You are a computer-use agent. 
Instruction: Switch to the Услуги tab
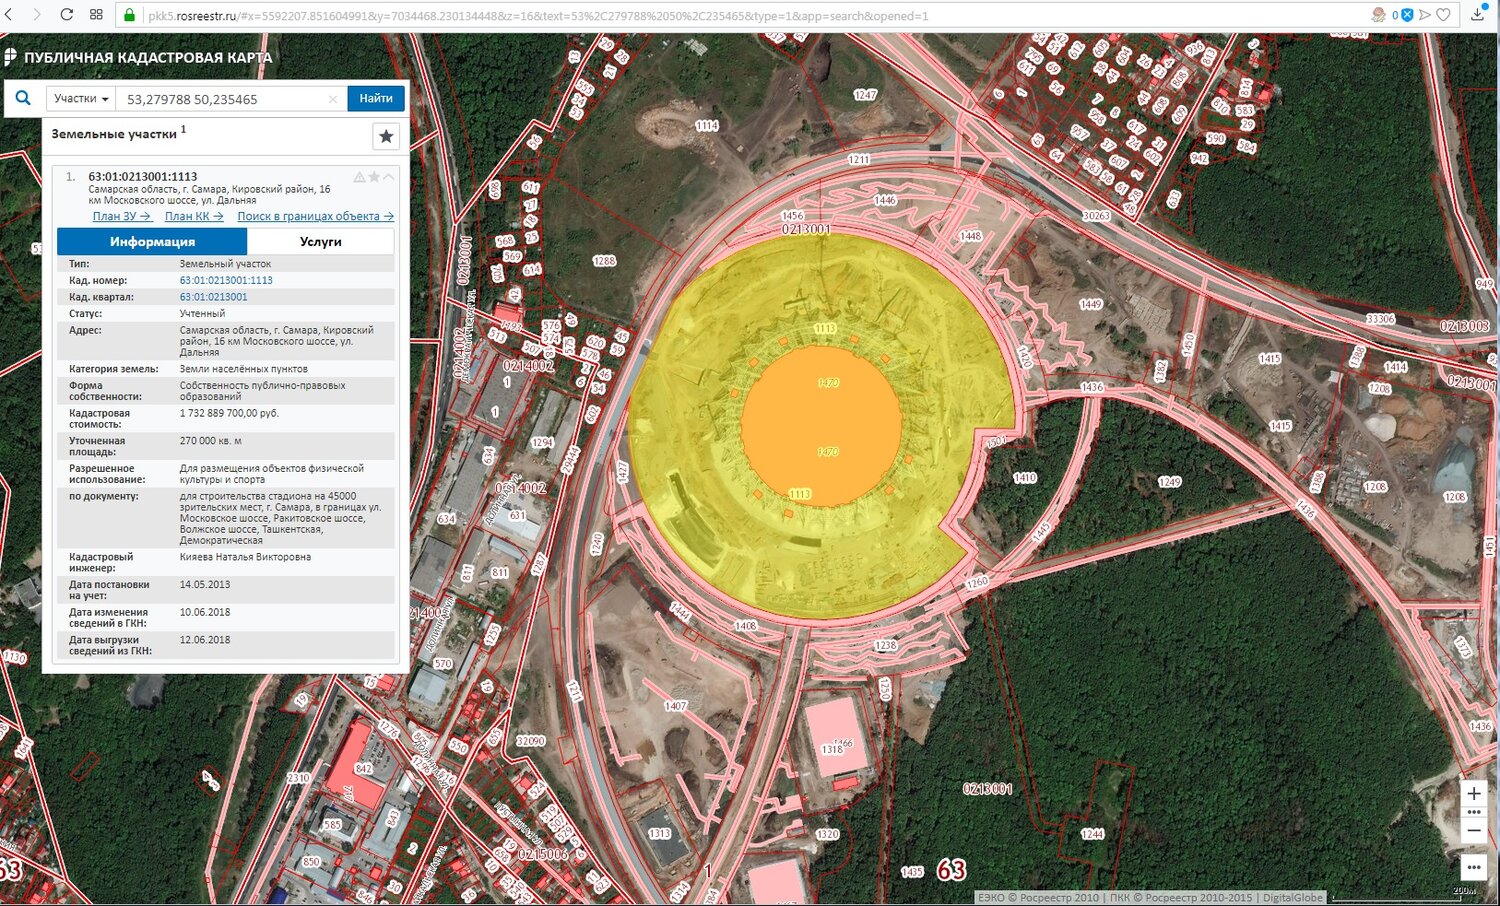[320, 241]
